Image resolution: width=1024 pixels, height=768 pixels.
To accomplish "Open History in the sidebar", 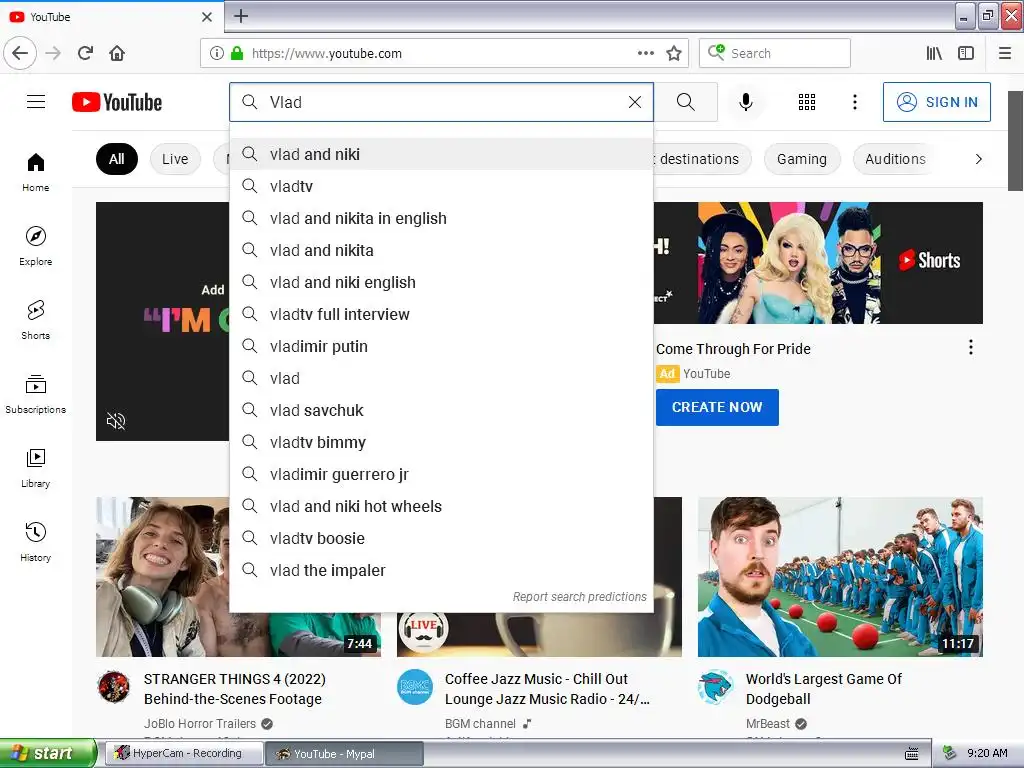I will pyautogui.click(x=35, y=542).
